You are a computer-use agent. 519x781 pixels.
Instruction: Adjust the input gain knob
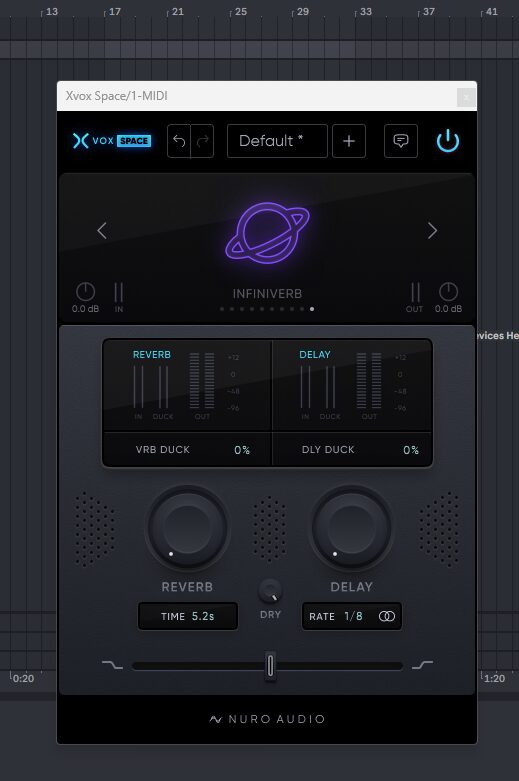85,291
